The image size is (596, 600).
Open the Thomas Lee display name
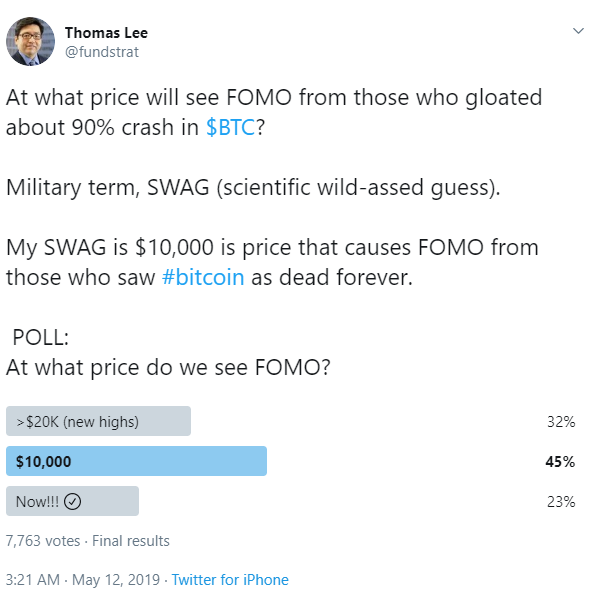pyautogui.click(x=106, y=33)
